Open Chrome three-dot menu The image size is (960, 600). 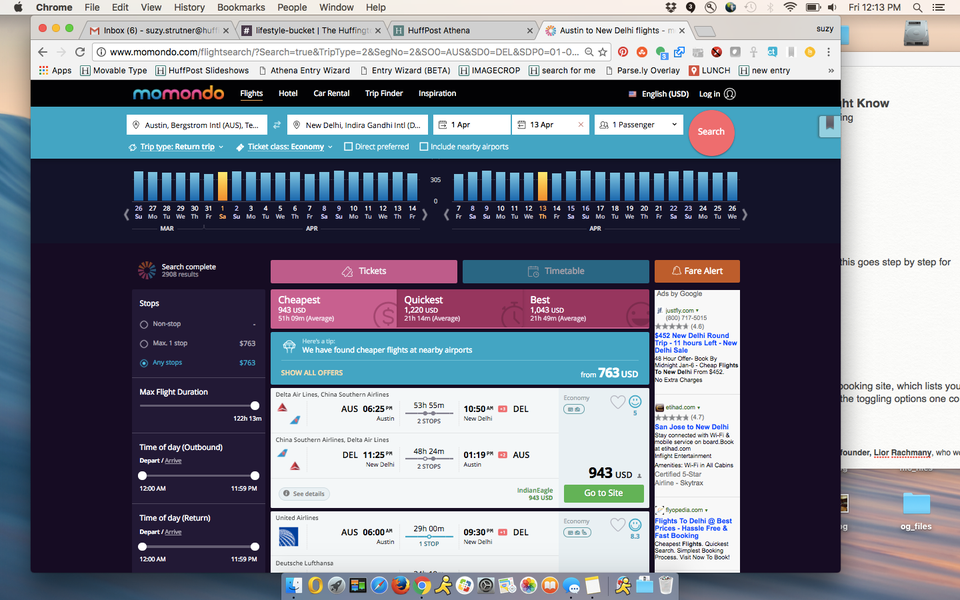tap(828, 52)
